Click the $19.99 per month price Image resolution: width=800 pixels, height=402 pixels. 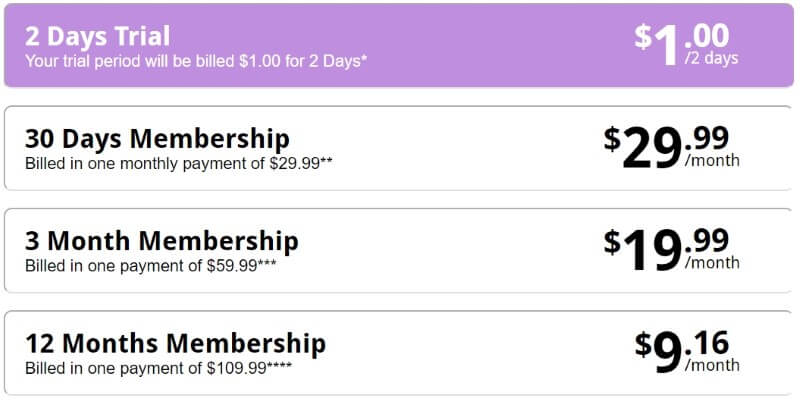(671, 250)
